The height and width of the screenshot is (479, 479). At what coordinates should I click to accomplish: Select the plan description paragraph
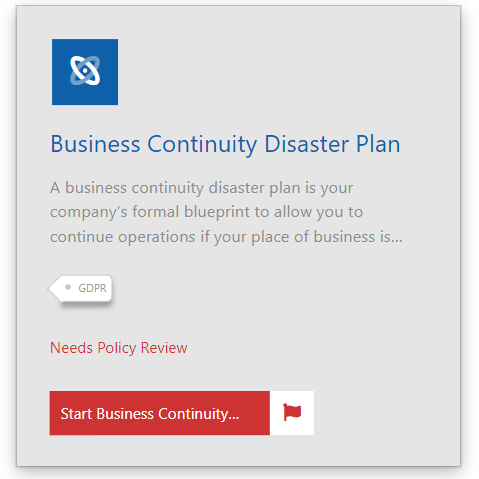(x=226, y=212)
